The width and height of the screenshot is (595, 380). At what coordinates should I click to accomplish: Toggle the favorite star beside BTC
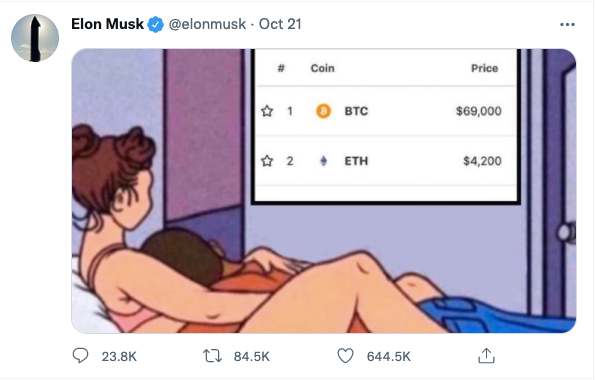267,111
